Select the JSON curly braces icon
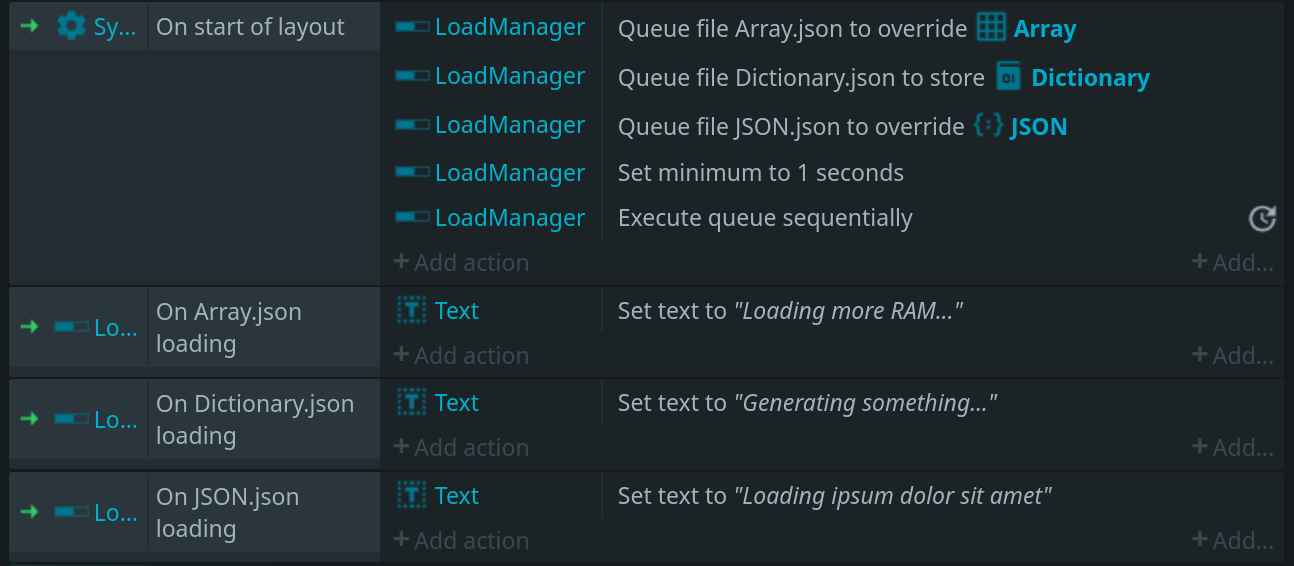 (x=988, y=125)
